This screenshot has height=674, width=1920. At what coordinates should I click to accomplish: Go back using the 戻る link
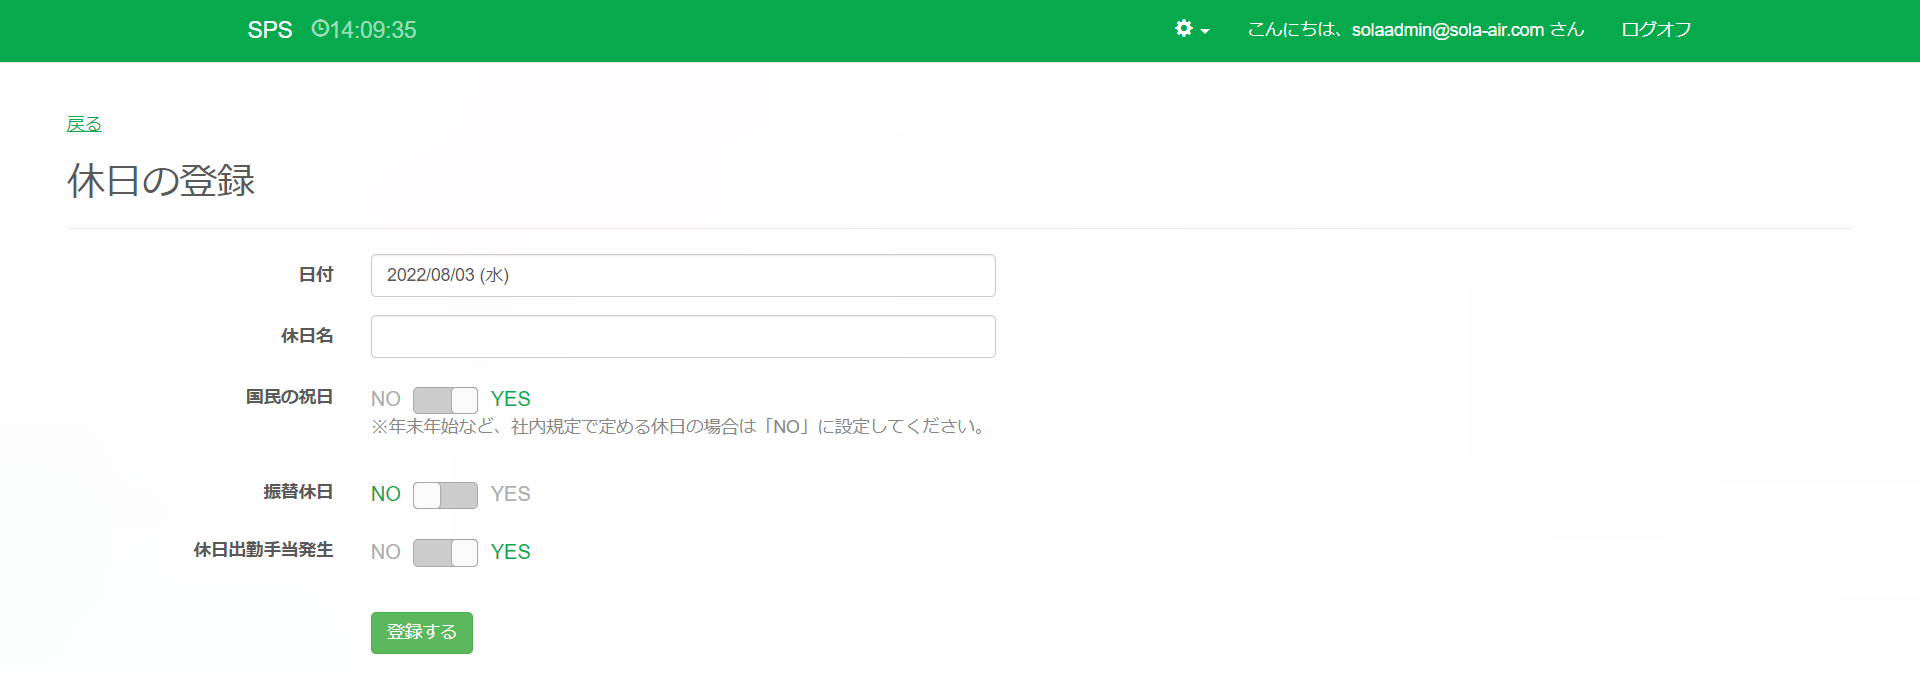pos(84,124)
